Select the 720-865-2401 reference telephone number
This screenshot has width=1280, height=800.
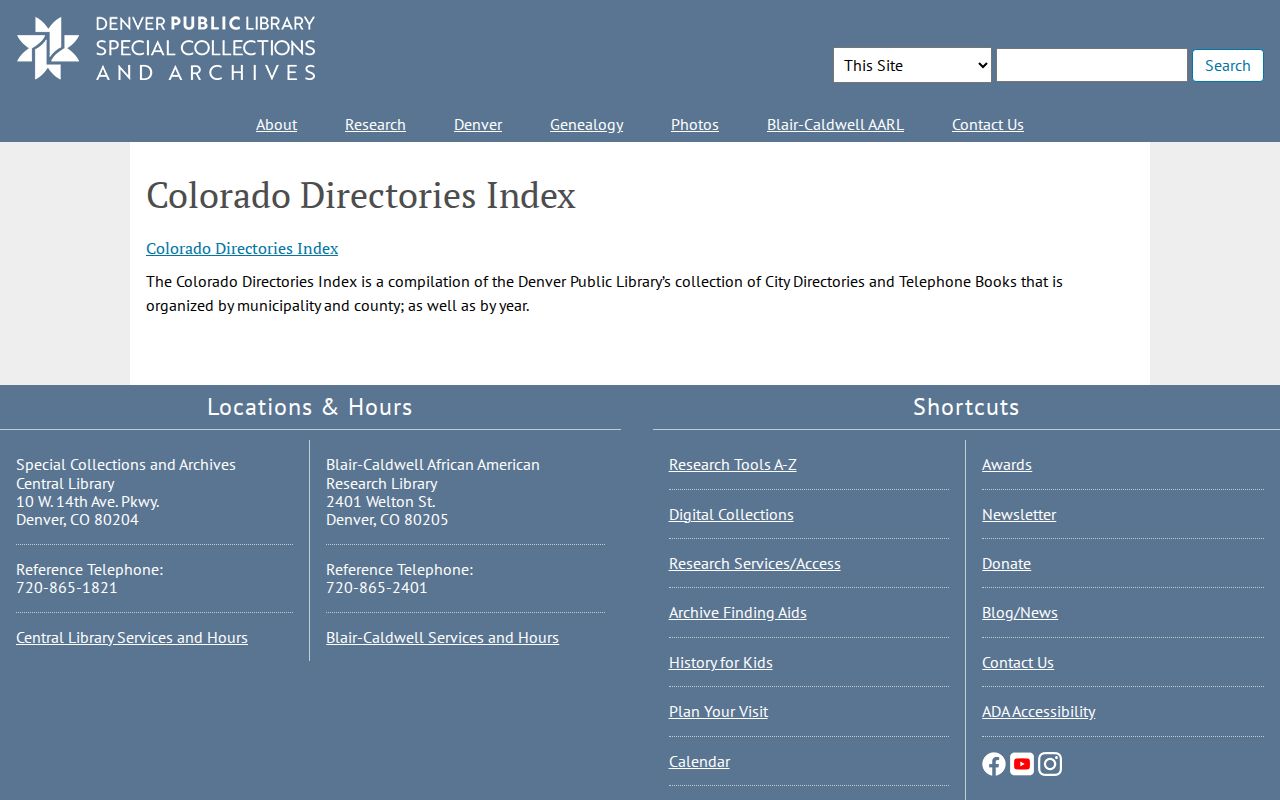coord(377,587)
